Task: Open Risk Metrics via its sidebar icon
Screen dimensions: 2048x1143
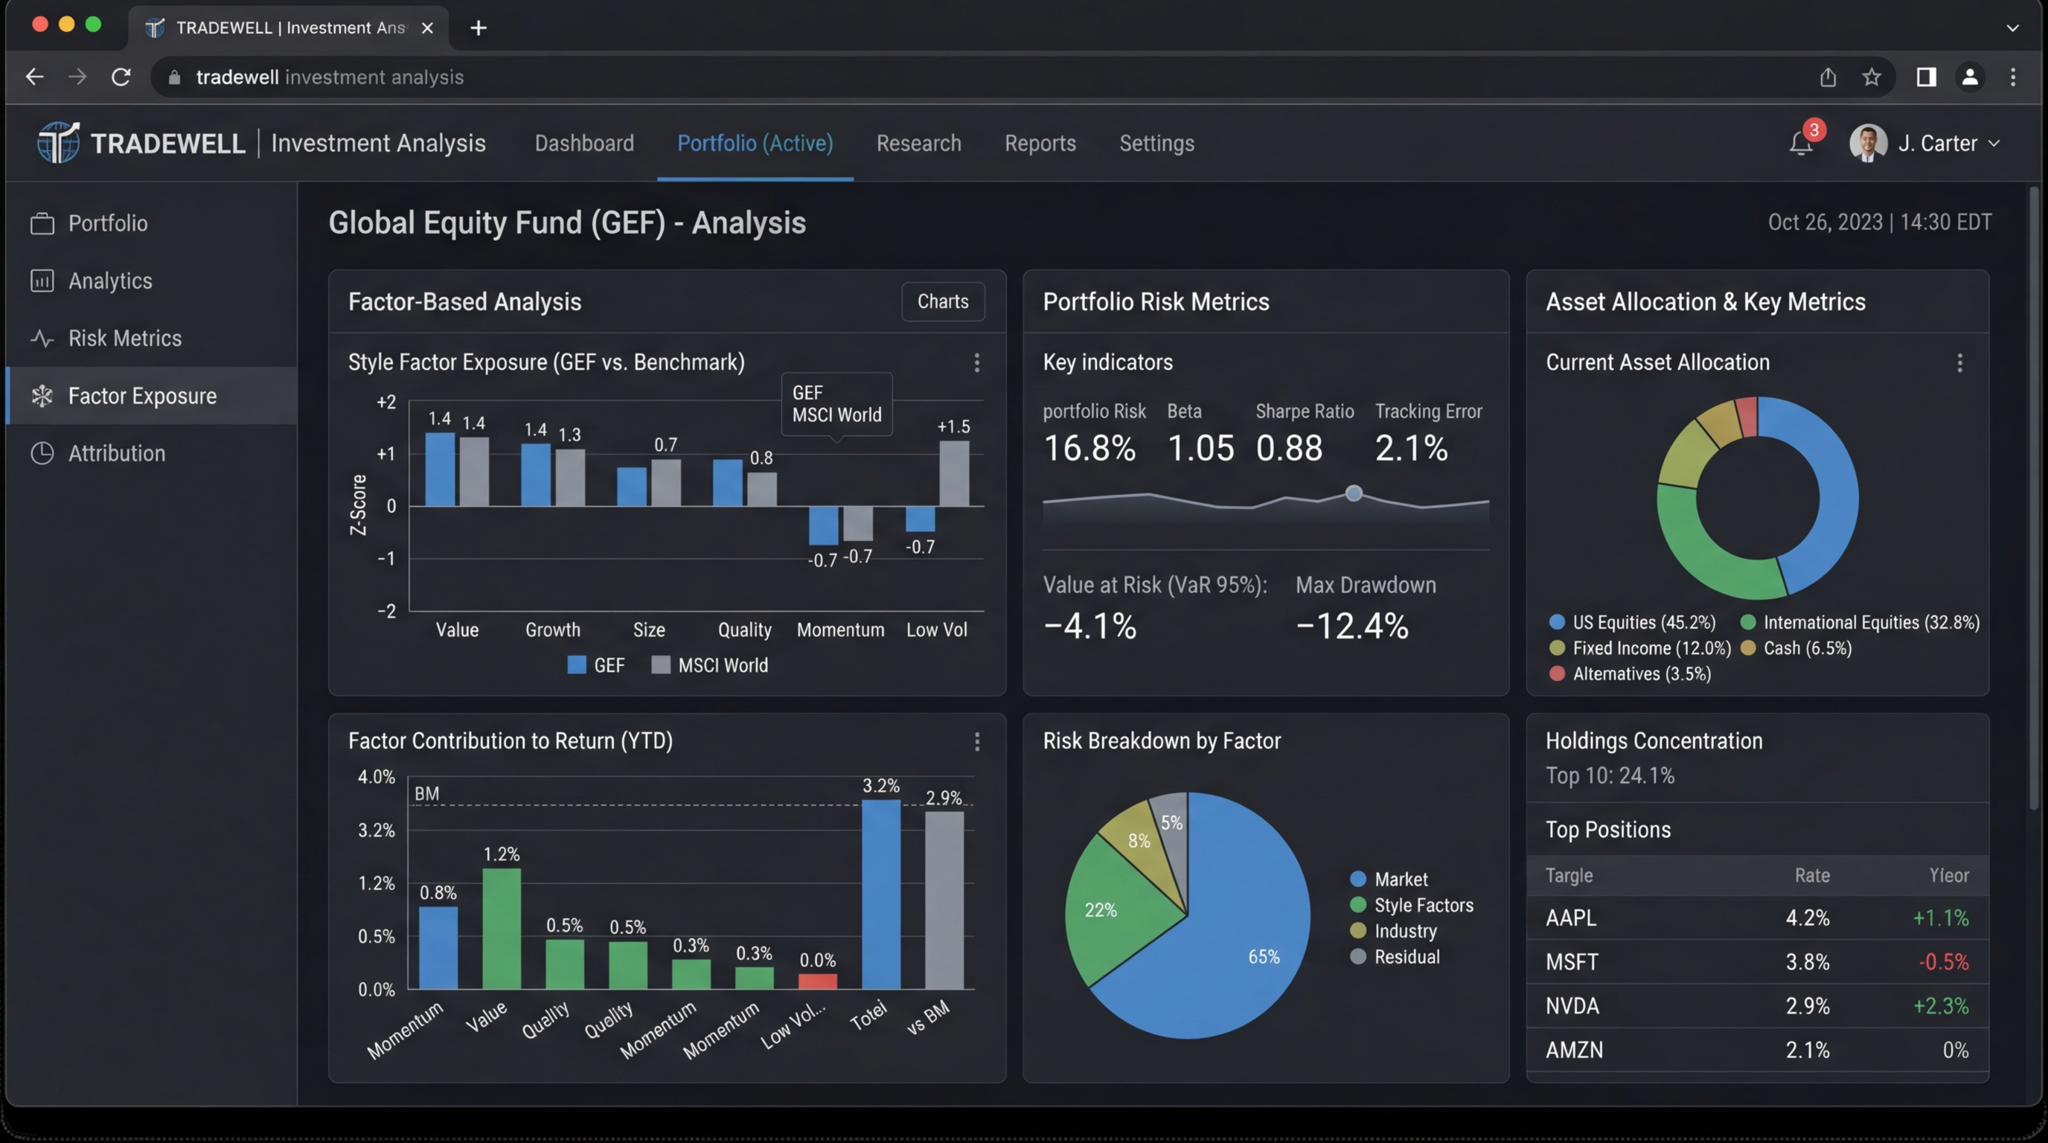Action: coord(42,338)
